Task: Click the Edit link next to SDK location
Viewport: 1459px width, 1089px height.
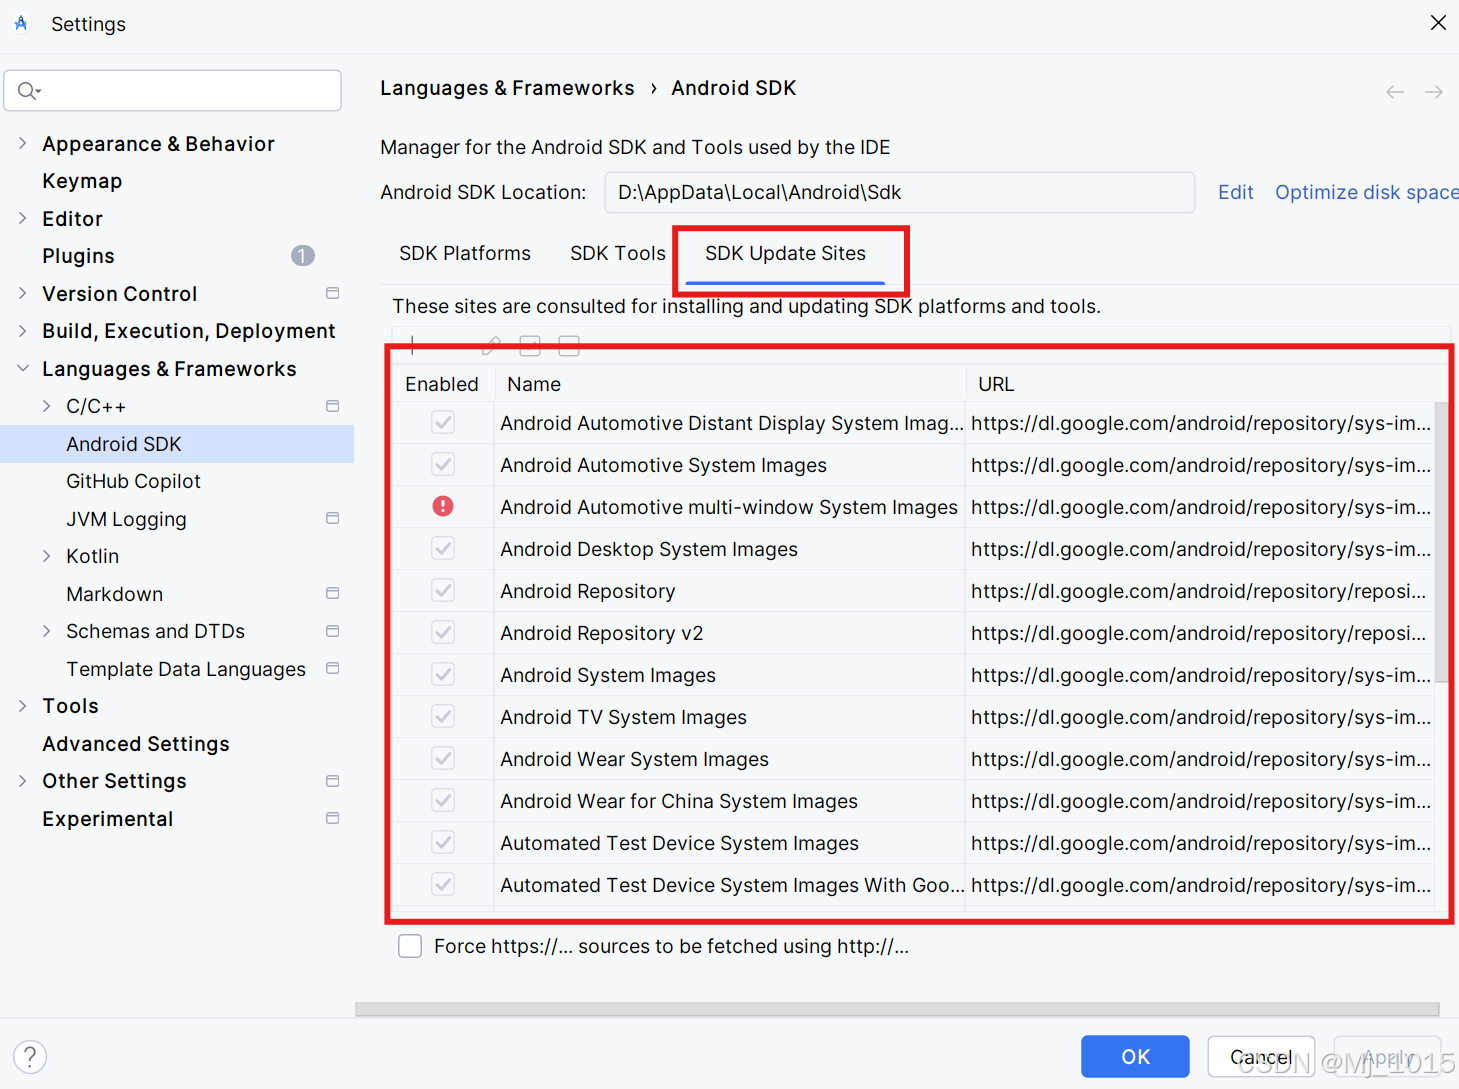Action: [x=1235, y=192]
